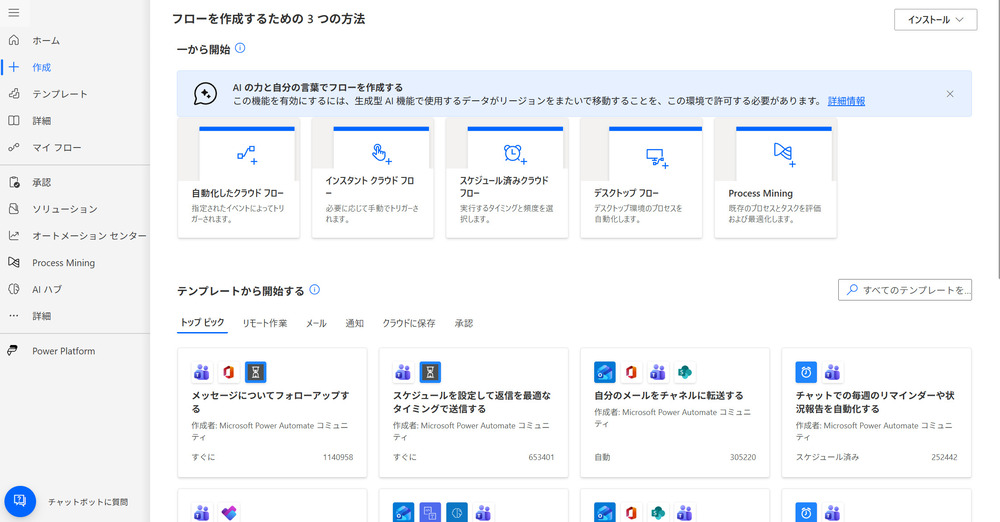Click the solutions icon in sidebar
The width and height of the screenshot is (1000, 522).
(x=13, y=209)
